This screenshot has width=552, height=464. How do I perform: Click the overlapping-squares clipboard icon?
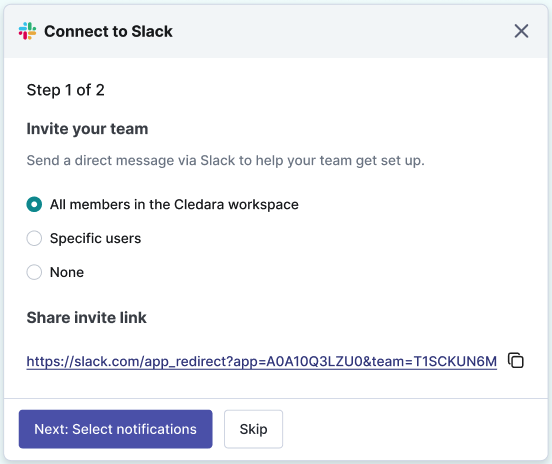[516, 360]
